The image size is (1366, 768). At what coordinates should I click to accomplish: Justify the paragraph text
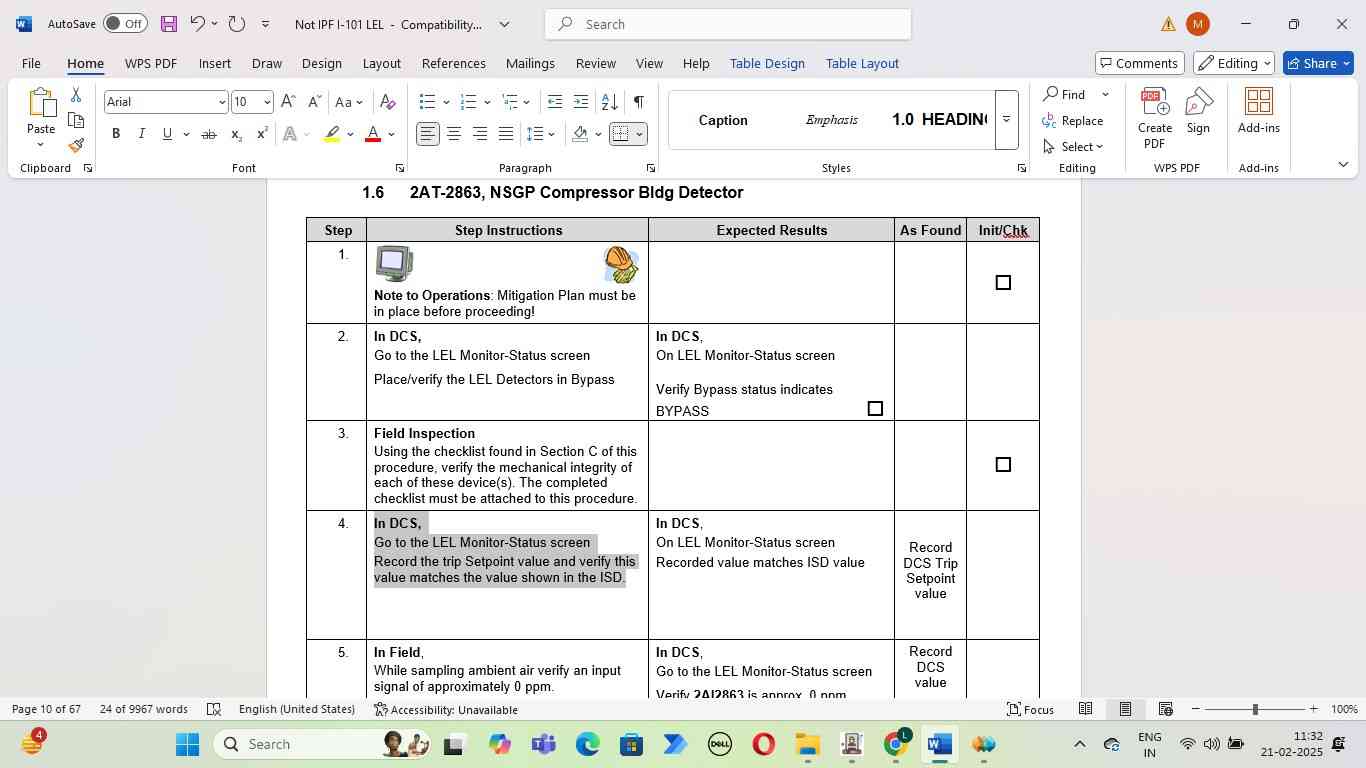pos(506,134)
